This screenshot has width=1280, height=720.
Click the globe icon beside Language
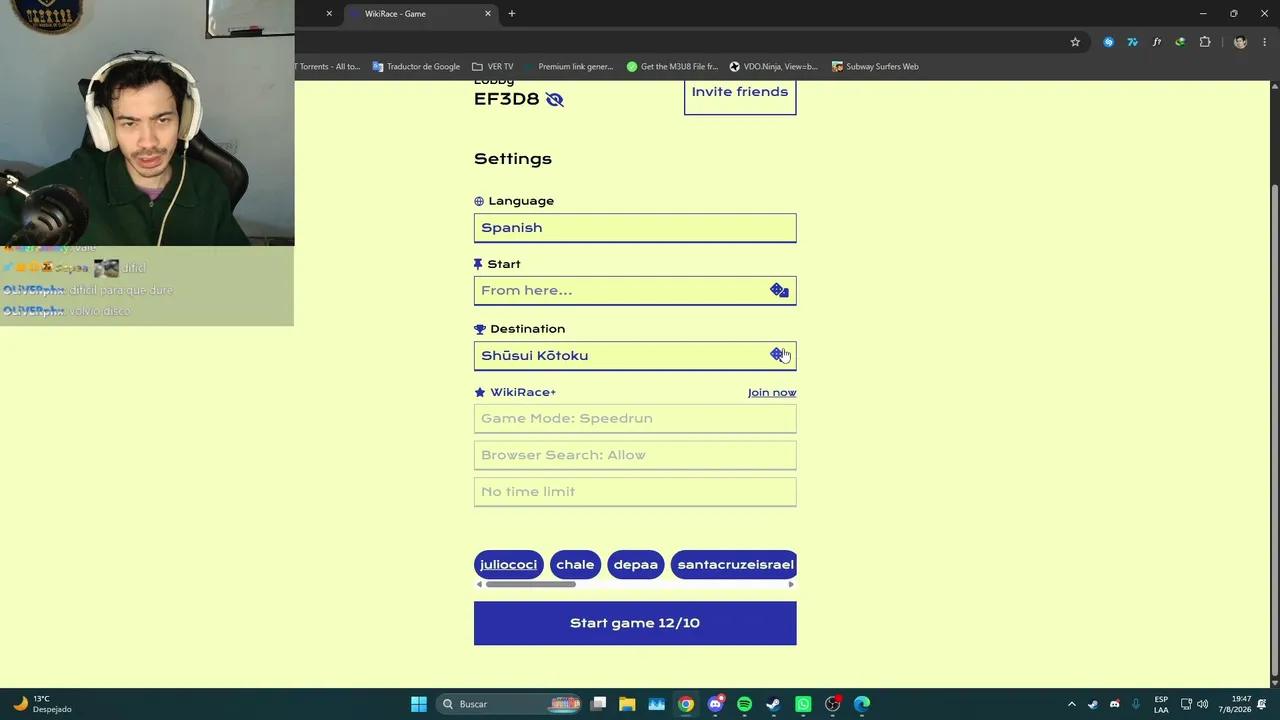click(479, 201)
